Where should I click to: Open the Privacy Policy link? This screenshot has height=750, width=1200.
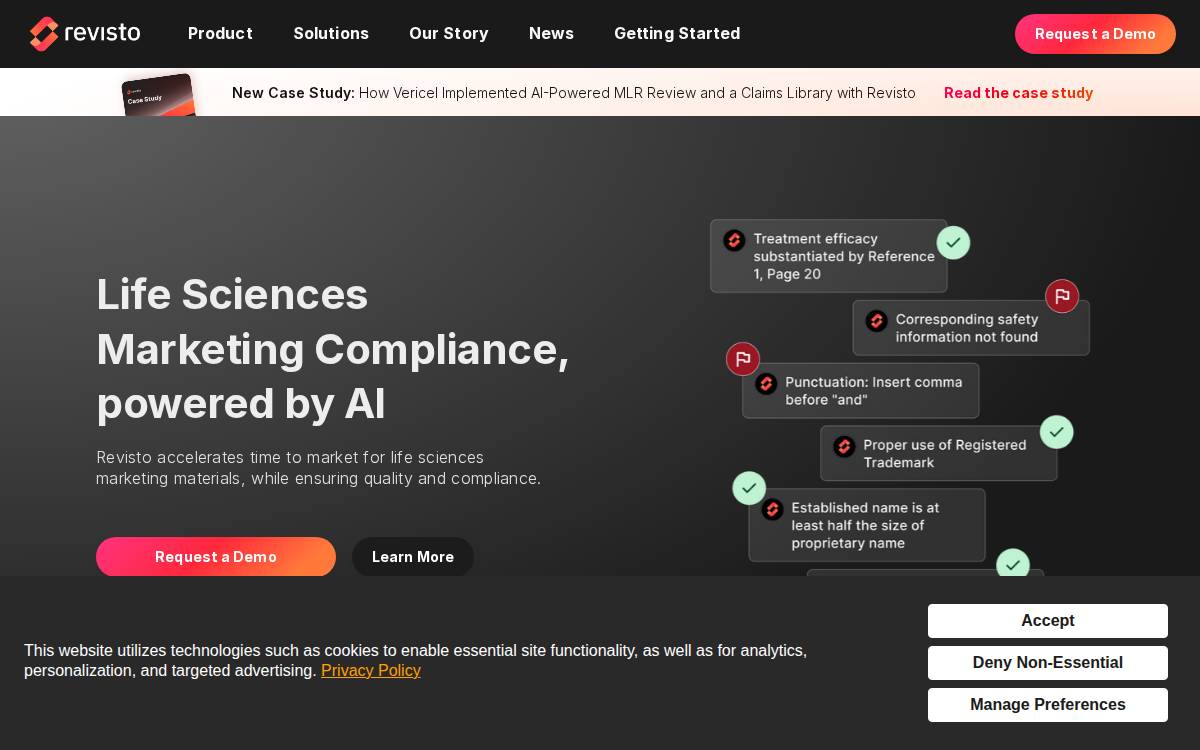(371, 670)
